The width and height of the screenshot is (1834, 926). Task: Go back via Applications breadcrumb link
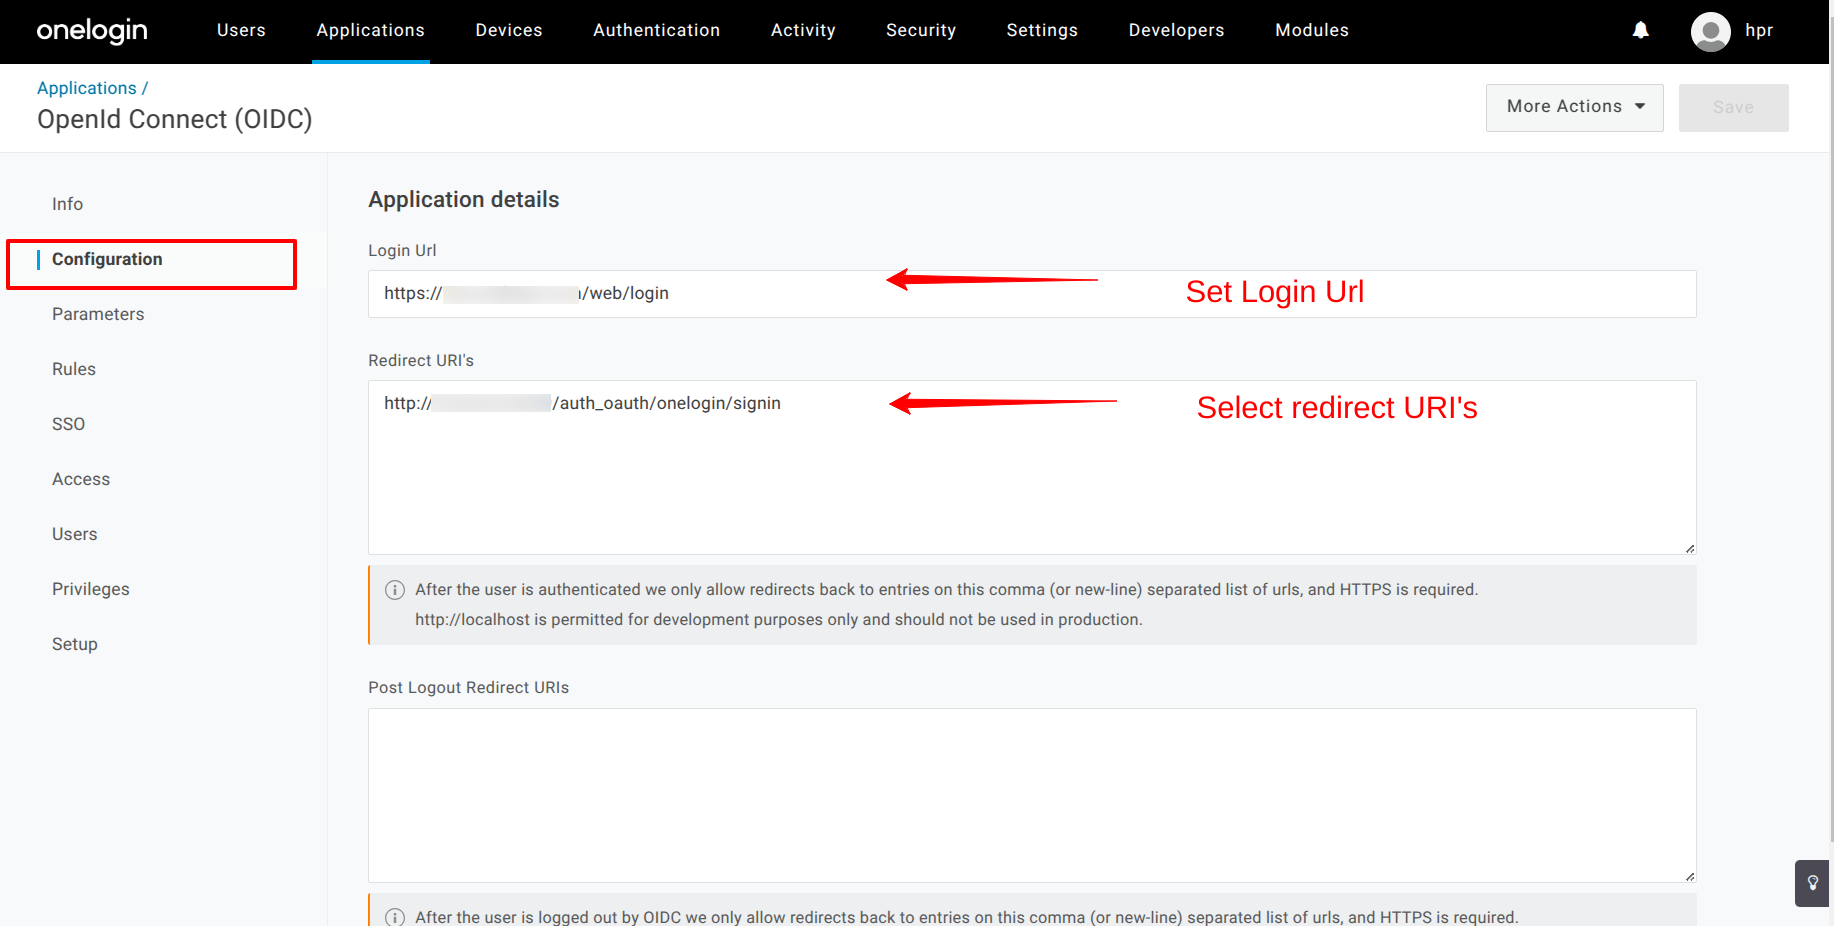(87, 88)
